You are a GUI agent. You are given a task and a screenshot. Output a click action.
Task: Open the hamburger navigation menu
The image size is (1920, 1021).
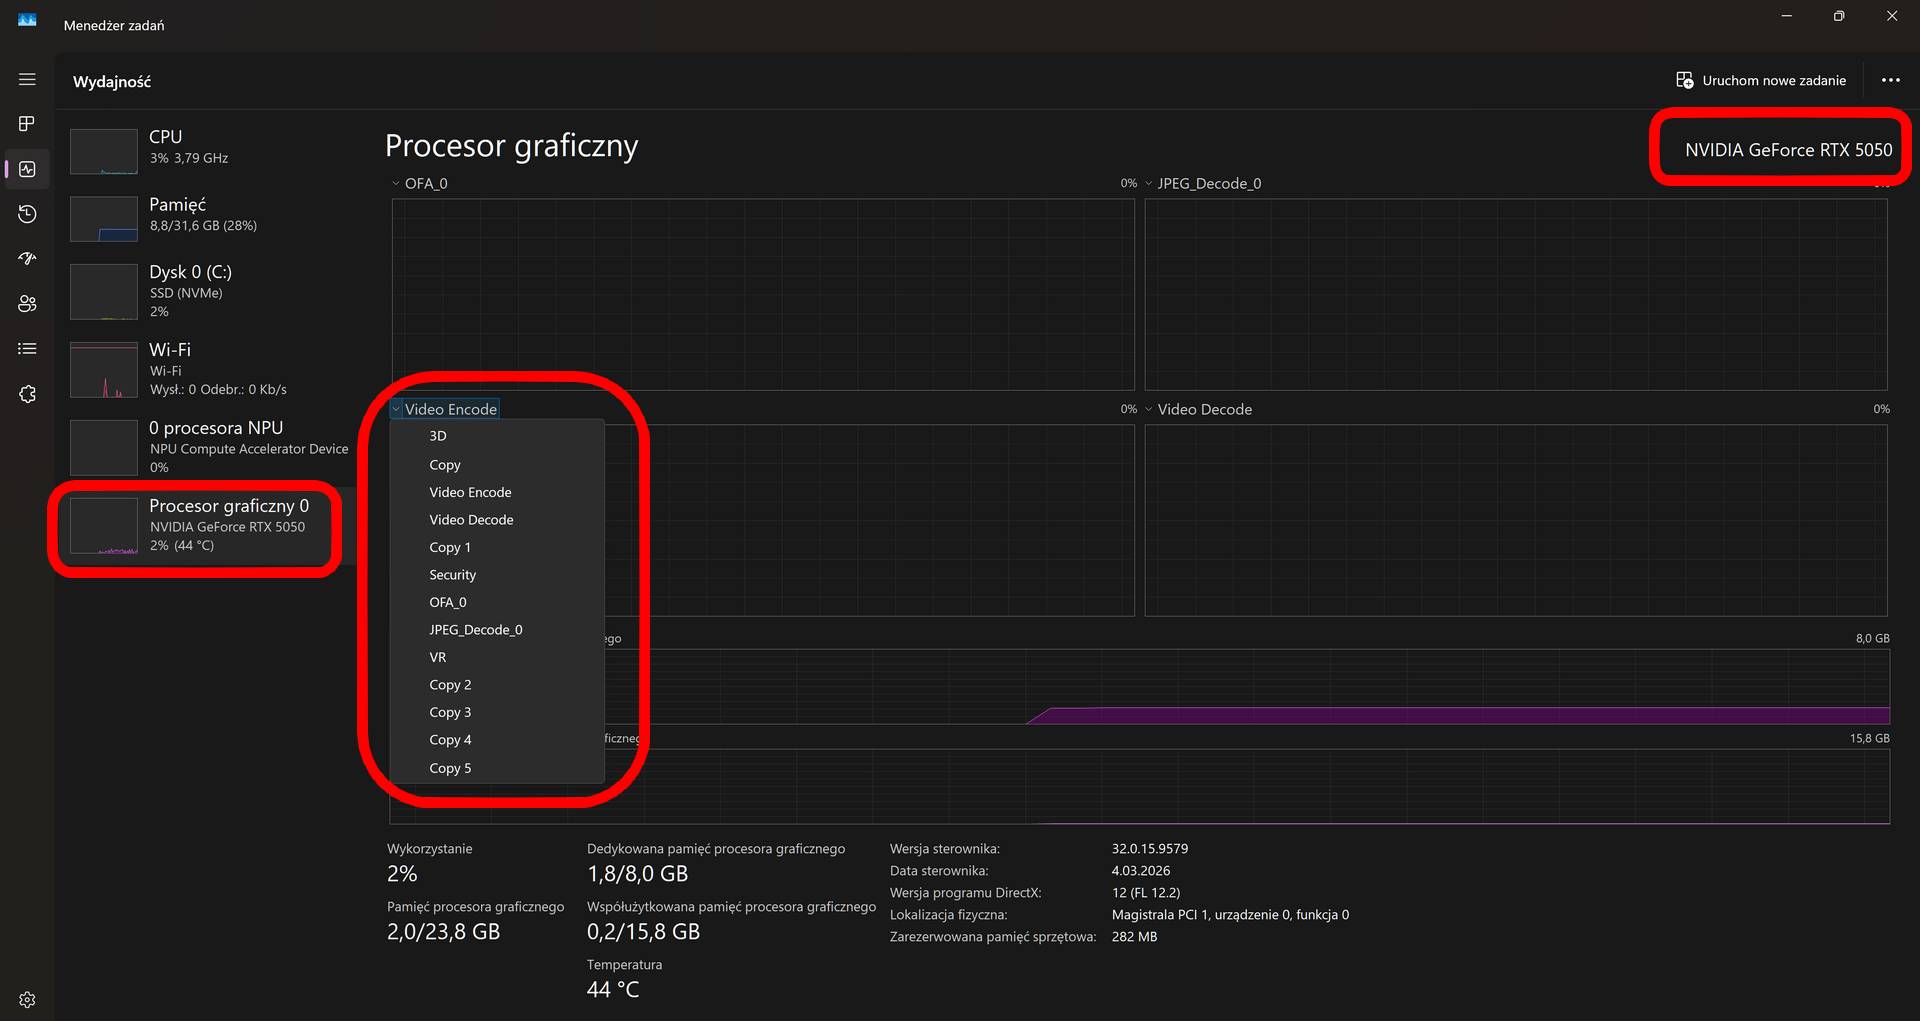(27, 79)
